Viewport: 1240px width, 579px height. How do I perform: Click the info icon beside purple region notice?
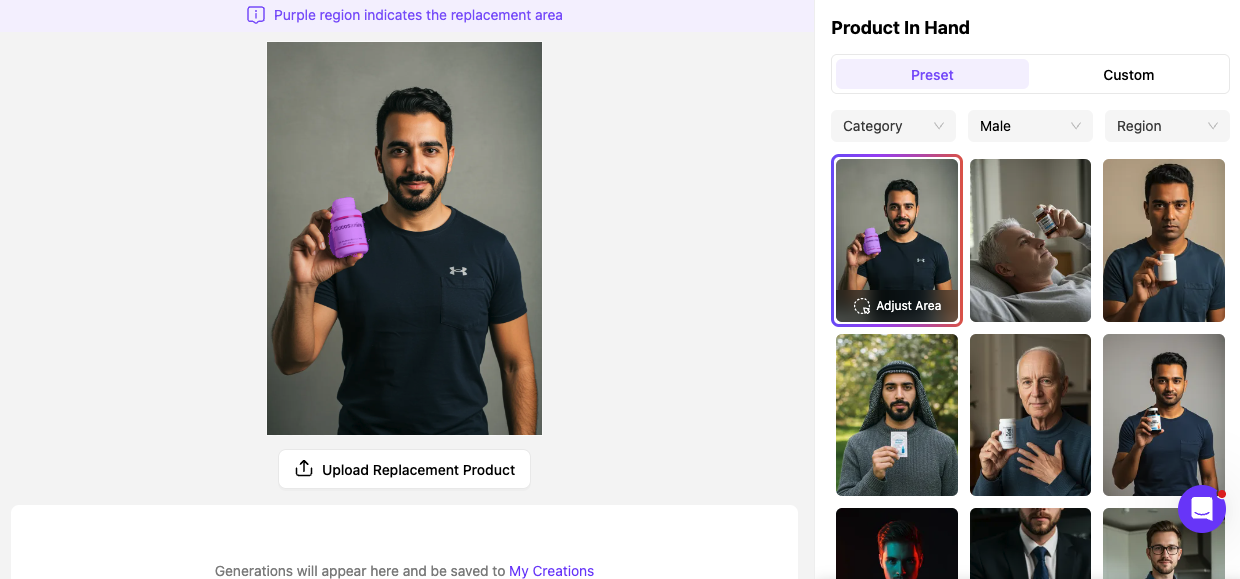pos(256,15)
